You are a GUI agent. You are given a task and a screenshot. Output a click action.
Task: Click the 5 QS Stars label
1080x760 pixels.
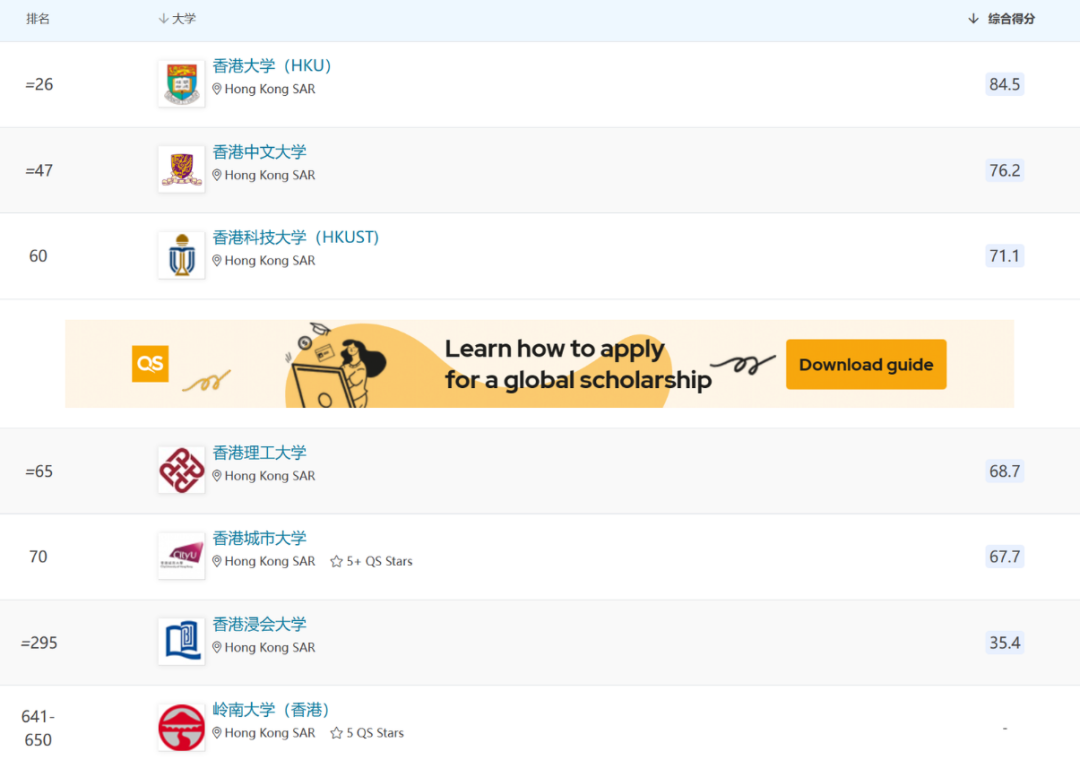tap(375, 733)
